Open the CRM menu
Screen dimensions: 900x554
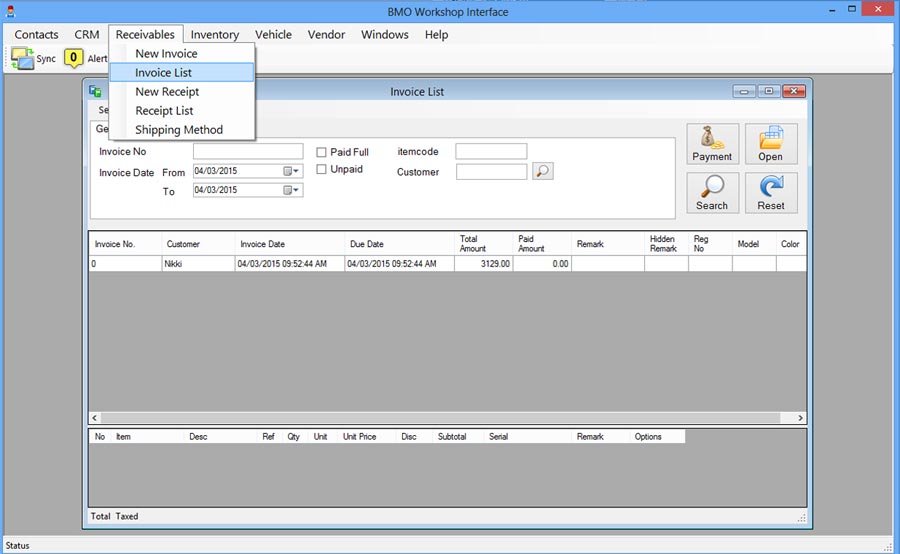click(87, 34)
